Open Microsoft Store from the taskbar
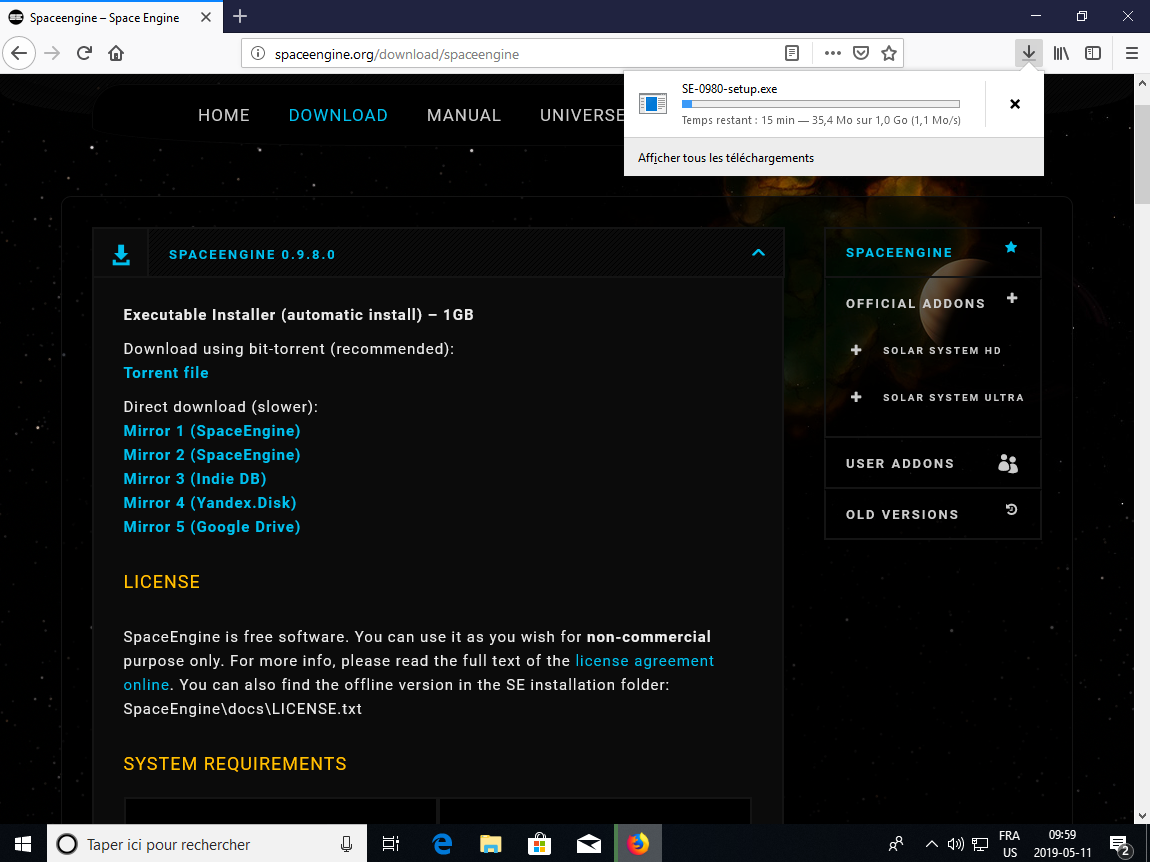Screen dimensions: 1150x862 [x=539, y=844]
